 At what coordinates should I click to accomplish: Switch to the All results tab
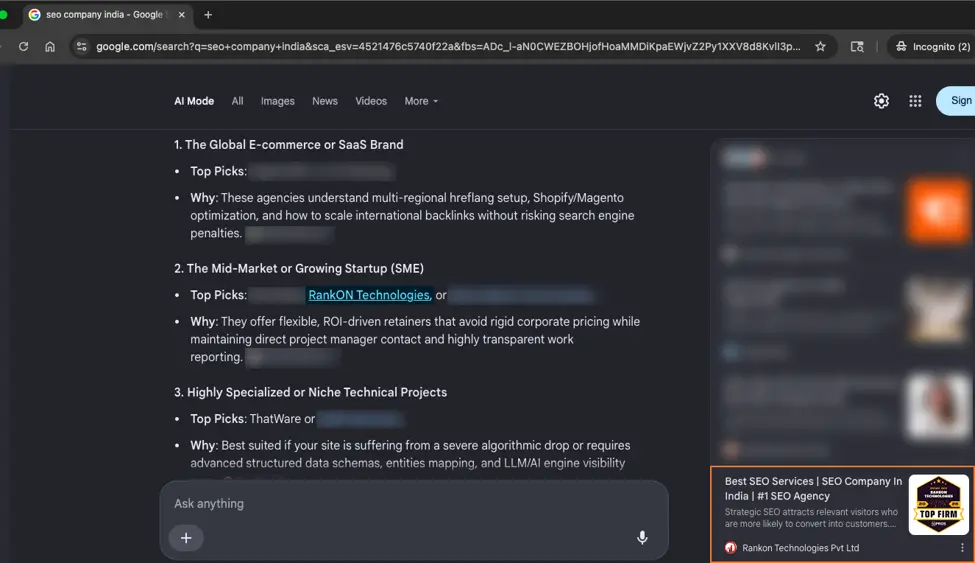pos(238,101)
